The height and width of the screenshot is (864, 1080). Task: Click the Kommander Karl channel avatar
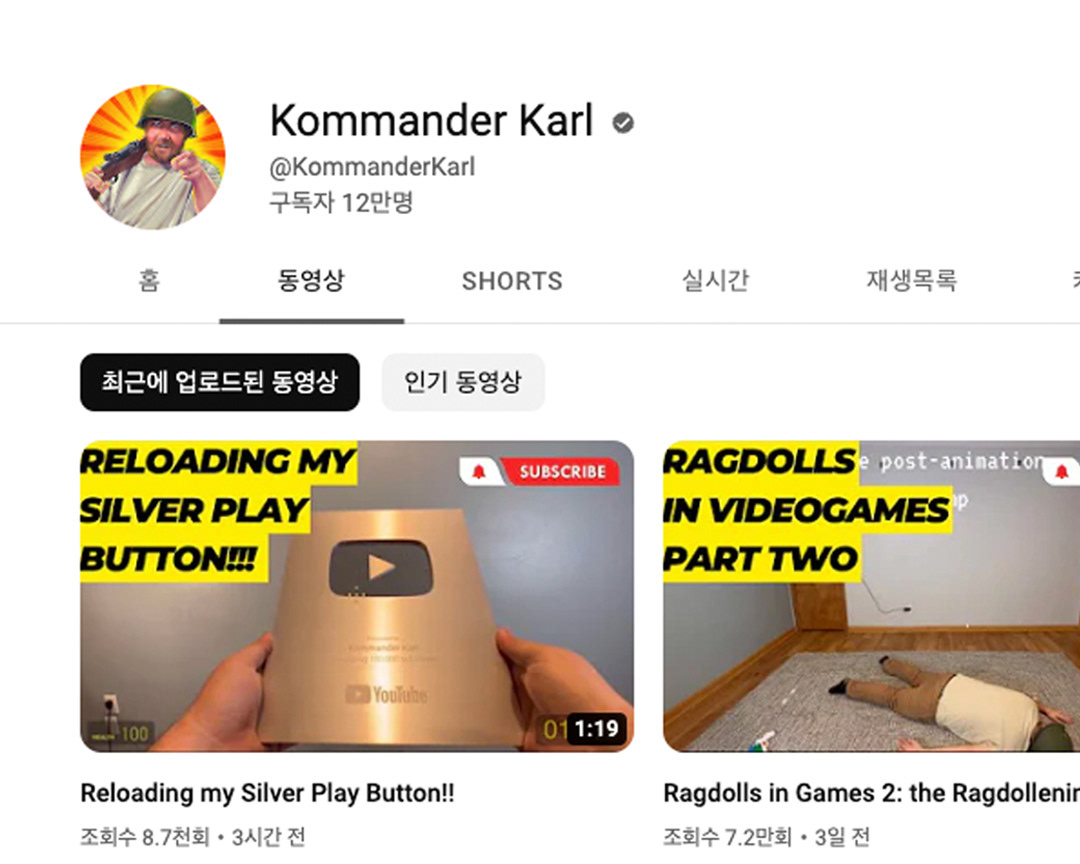point(153,158)
